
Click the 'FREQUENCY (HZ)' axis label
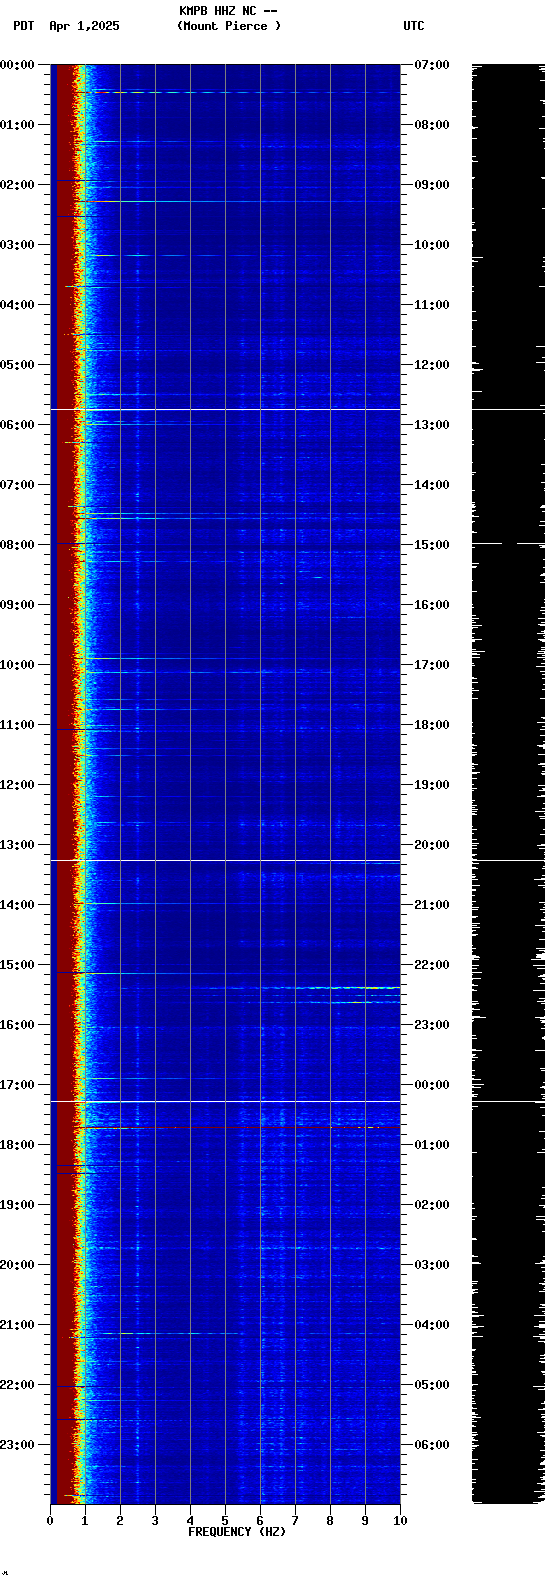pyautogui.click(x=237, y=1532)
